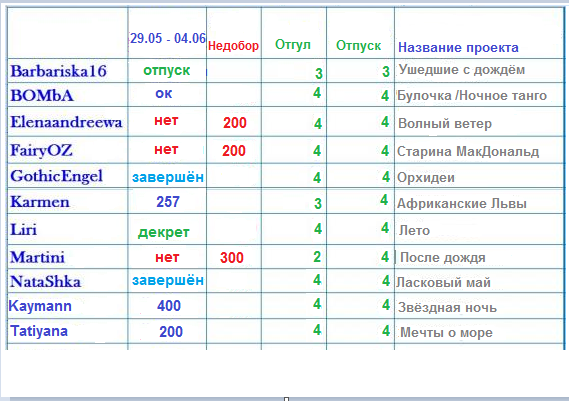Click the value '400' in Kaymann row
The height and width of the screenshot is (401, 569).
point(169,306)
